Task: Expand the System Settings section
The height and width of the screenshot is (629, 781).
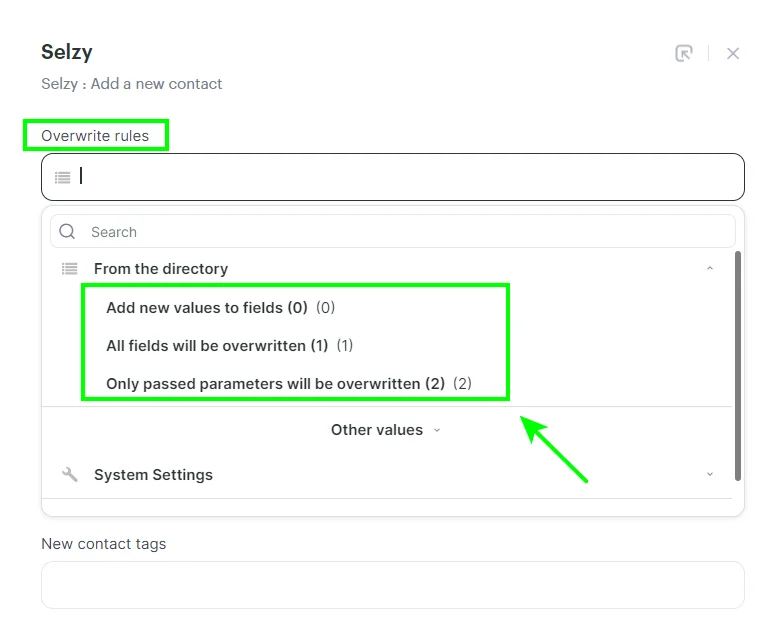Action: coord(710,474)
